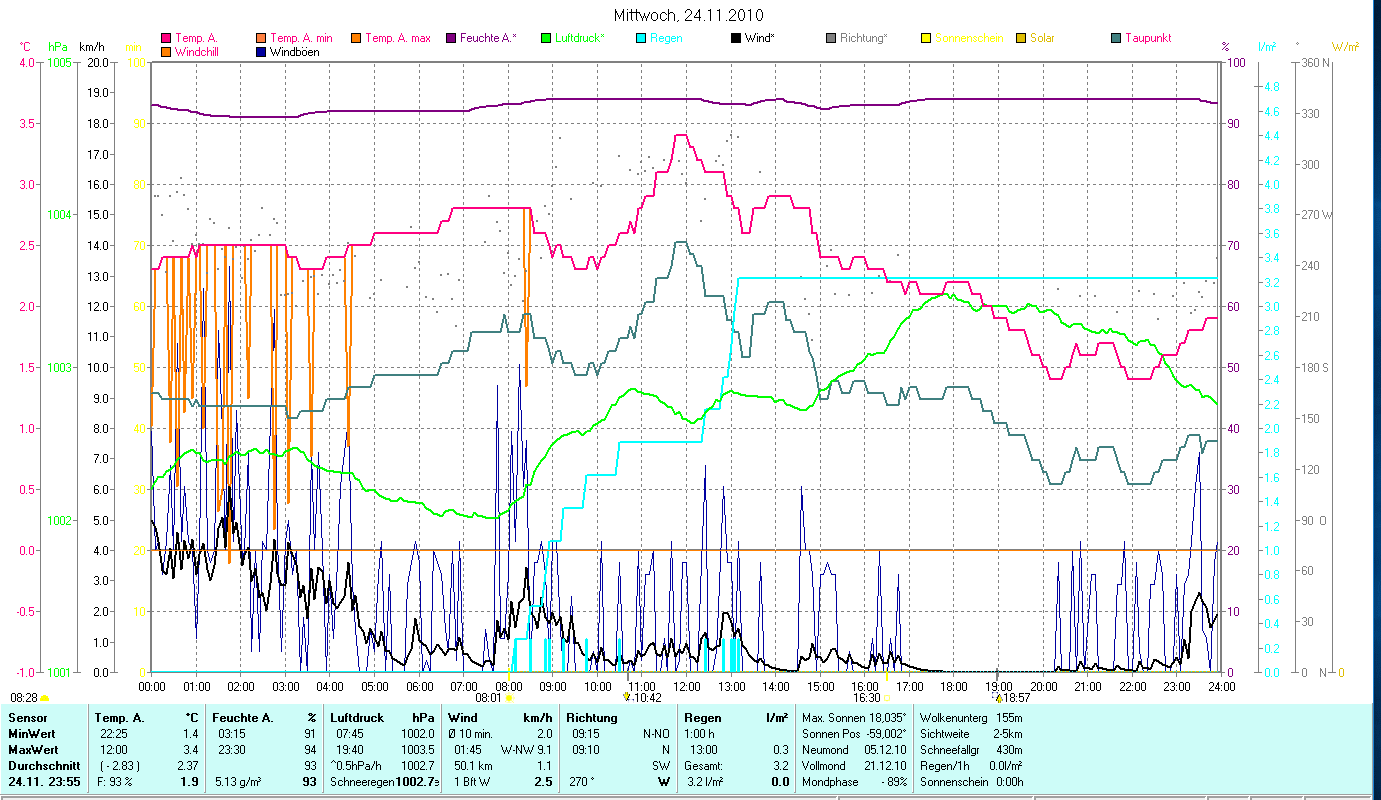Click the '1:00 h' rain interval
The height and width of the screenshot is (800, 1381).
click(699, 733)
